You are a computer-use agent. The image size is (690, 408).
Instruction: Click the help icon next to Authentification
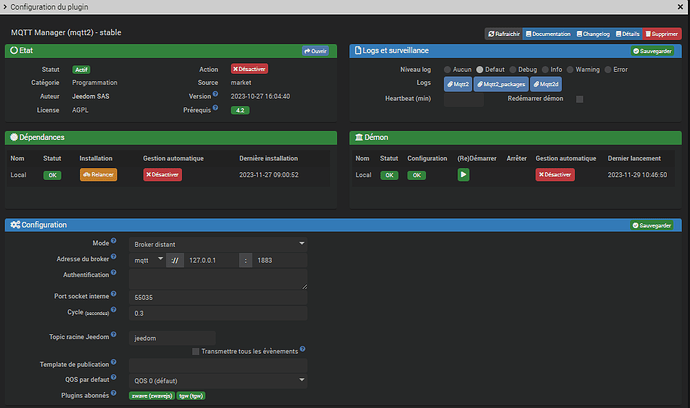tap(114, 272)
